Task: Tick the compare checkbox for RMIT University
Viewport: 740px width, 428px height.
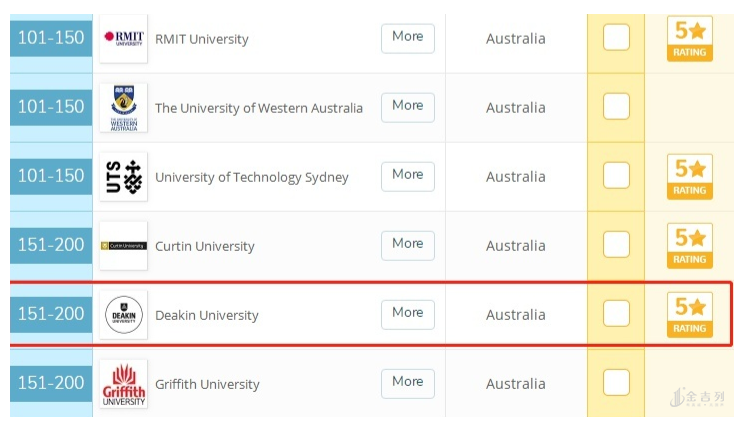Action: tap(616, 38)
